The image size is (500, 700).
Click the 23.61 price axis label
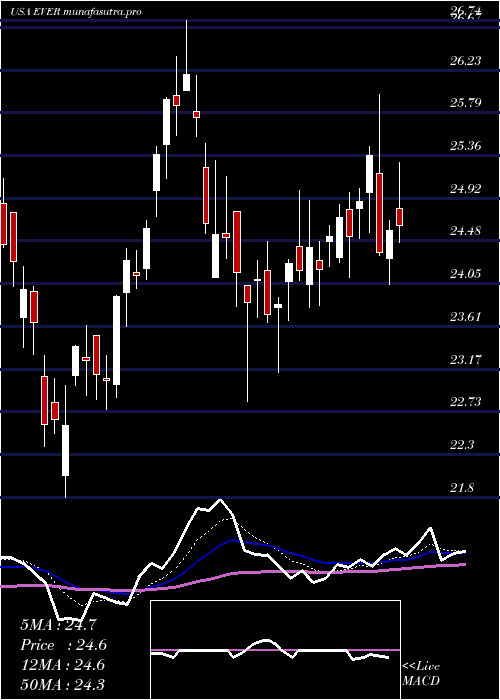(466, 317)
